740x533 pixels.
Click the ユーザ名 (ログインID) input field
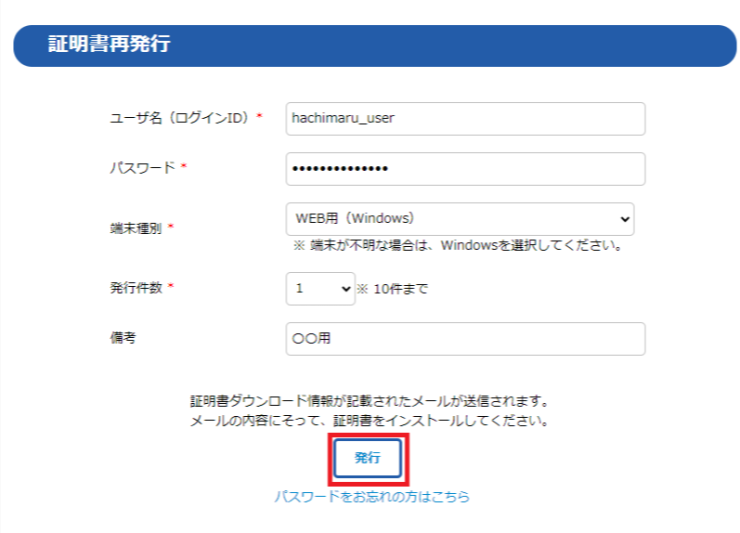(465, 118)
